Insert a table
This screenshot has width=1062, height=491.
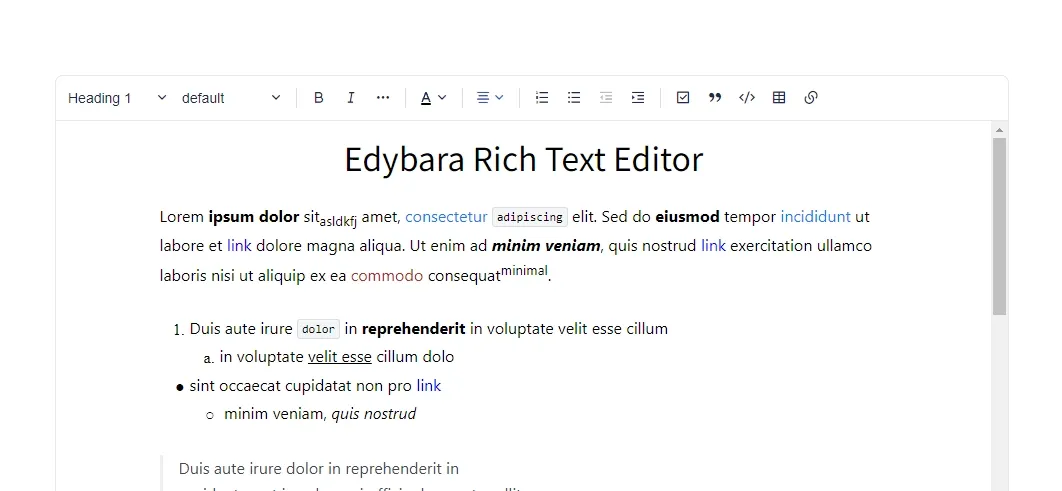click(x=779, y=98)
